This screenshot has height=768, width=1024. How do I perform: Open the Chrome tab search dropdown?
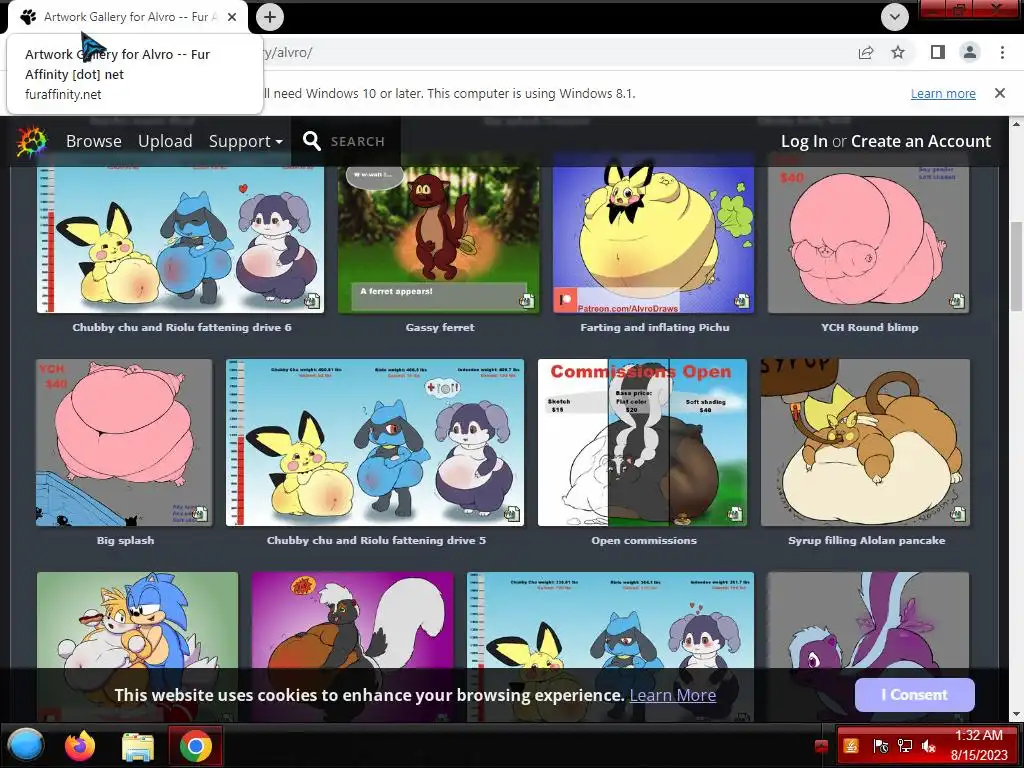[895, 17]
